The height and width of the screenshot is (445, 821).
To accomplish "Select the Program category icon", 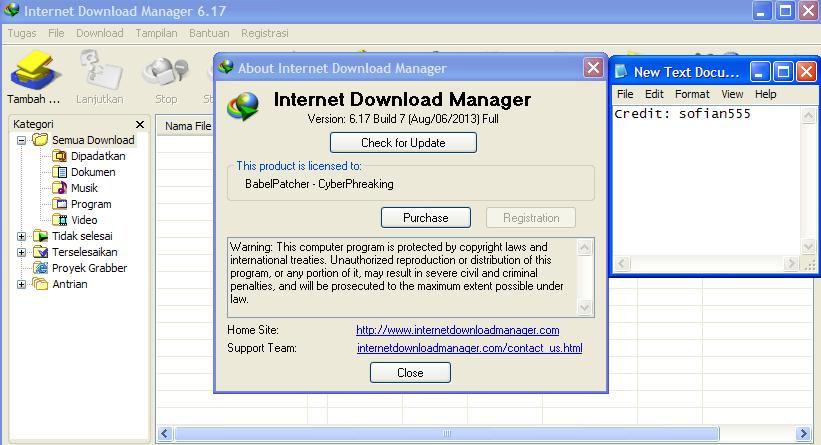I will coord(60,204).
